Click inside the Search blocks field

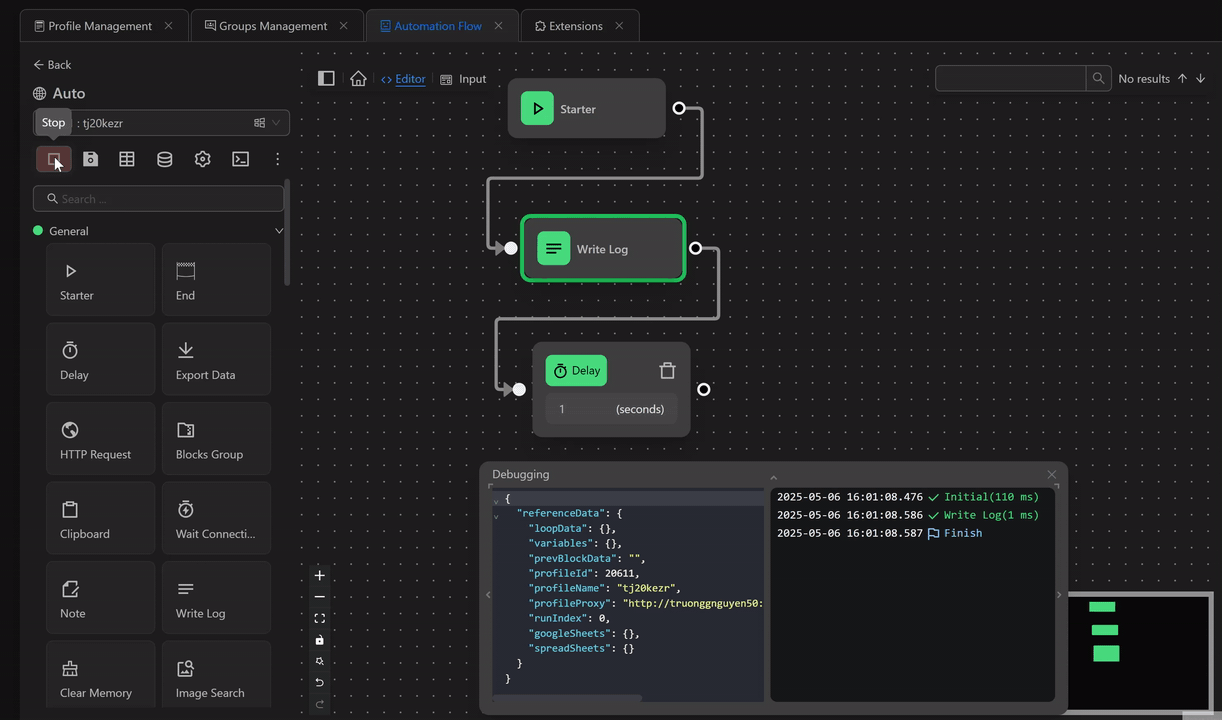point(158,198)
